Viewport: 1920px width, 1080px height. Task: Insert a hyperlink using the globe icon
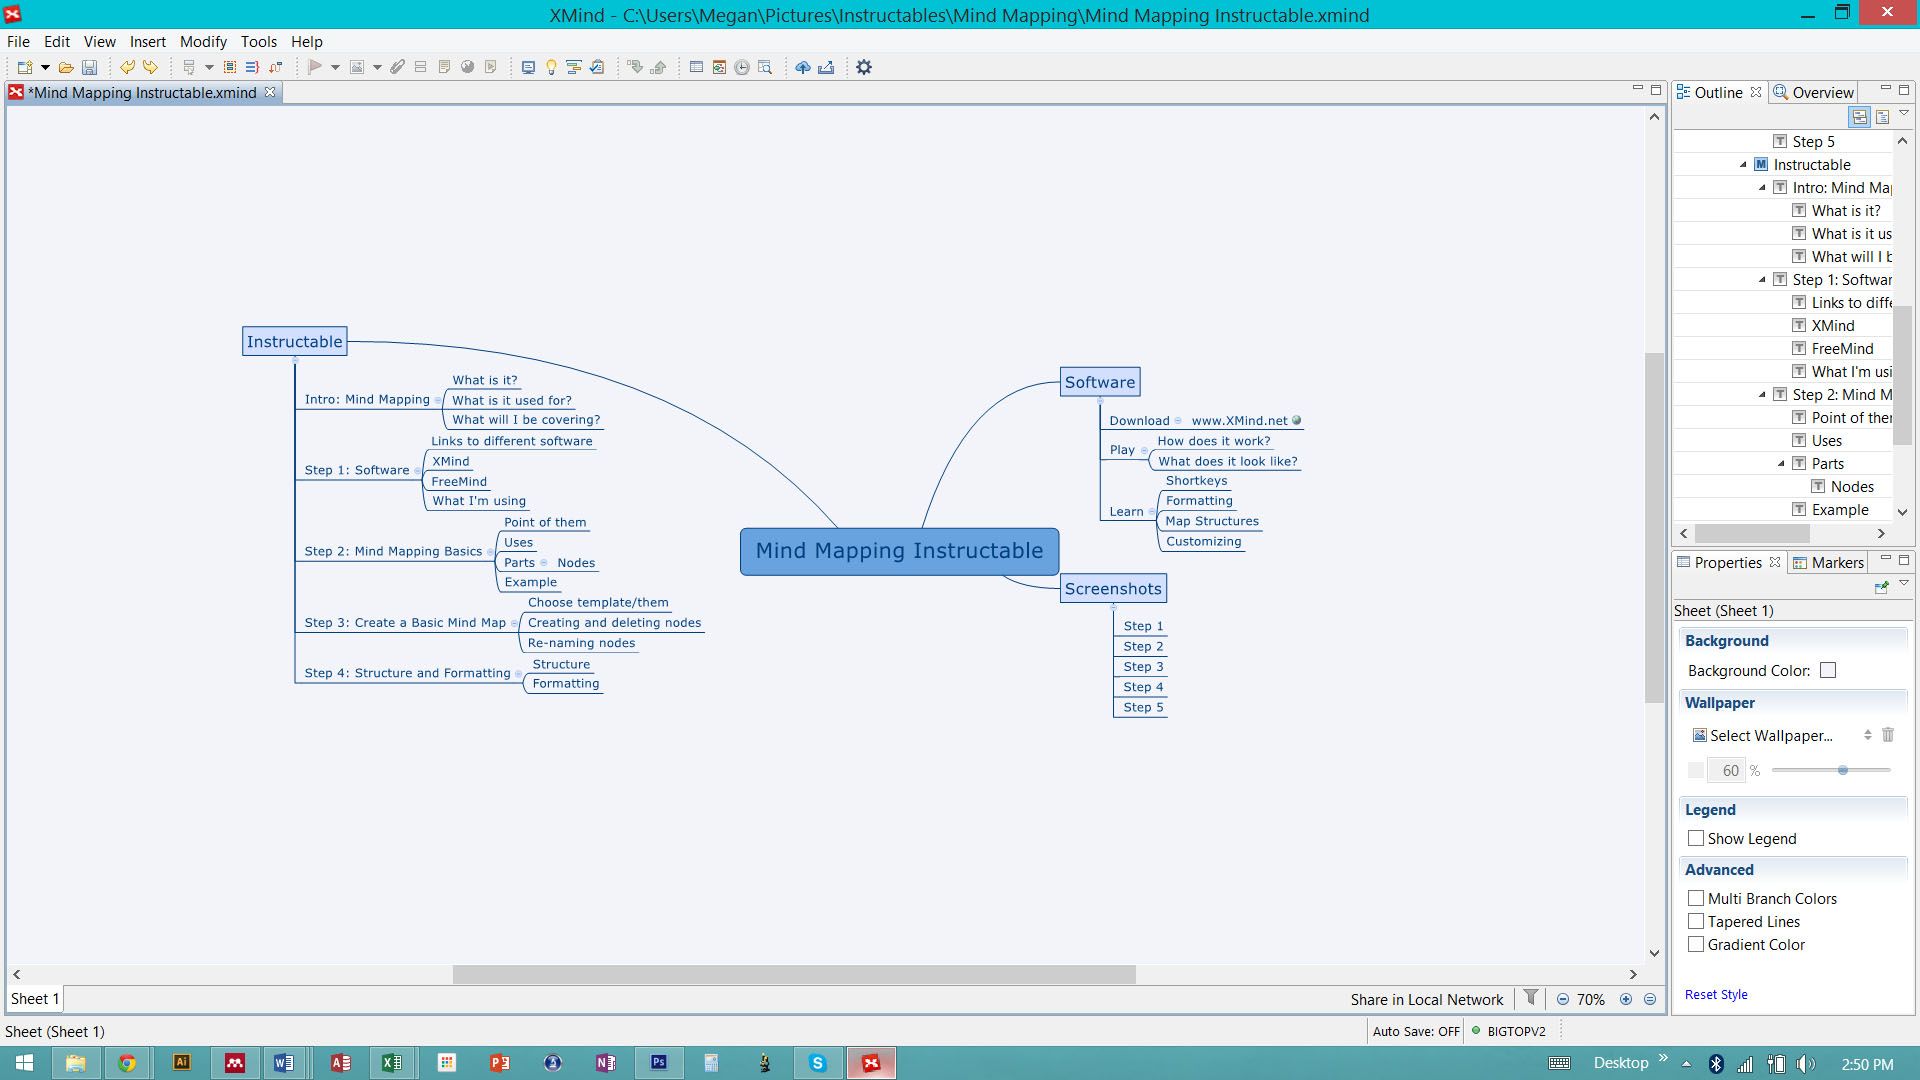467,67
